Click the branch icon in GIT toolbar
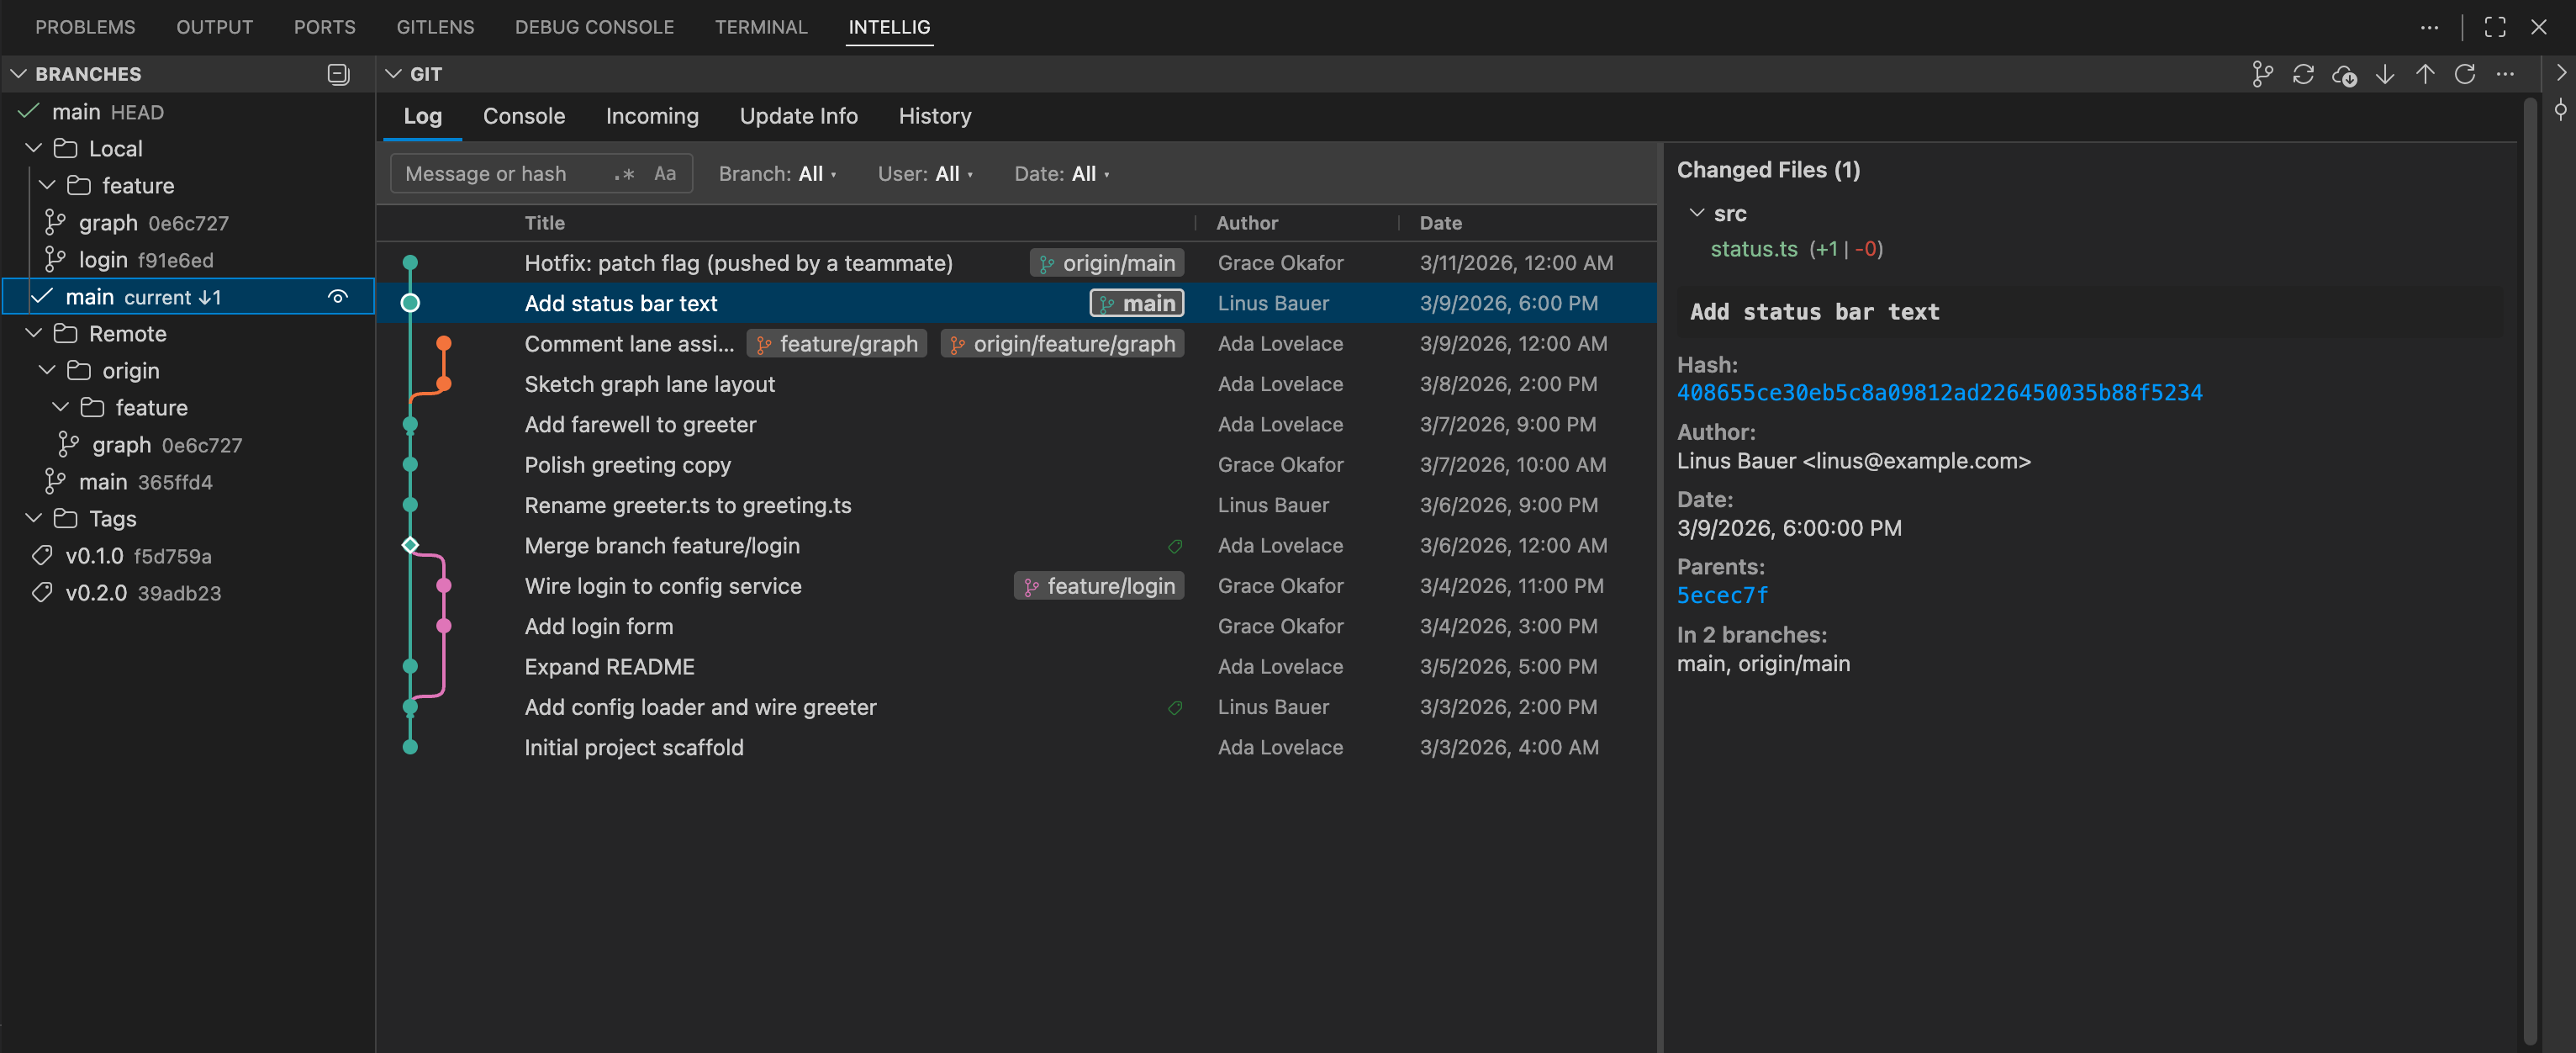The image size is (2576, 1053). pos(2262,74)
